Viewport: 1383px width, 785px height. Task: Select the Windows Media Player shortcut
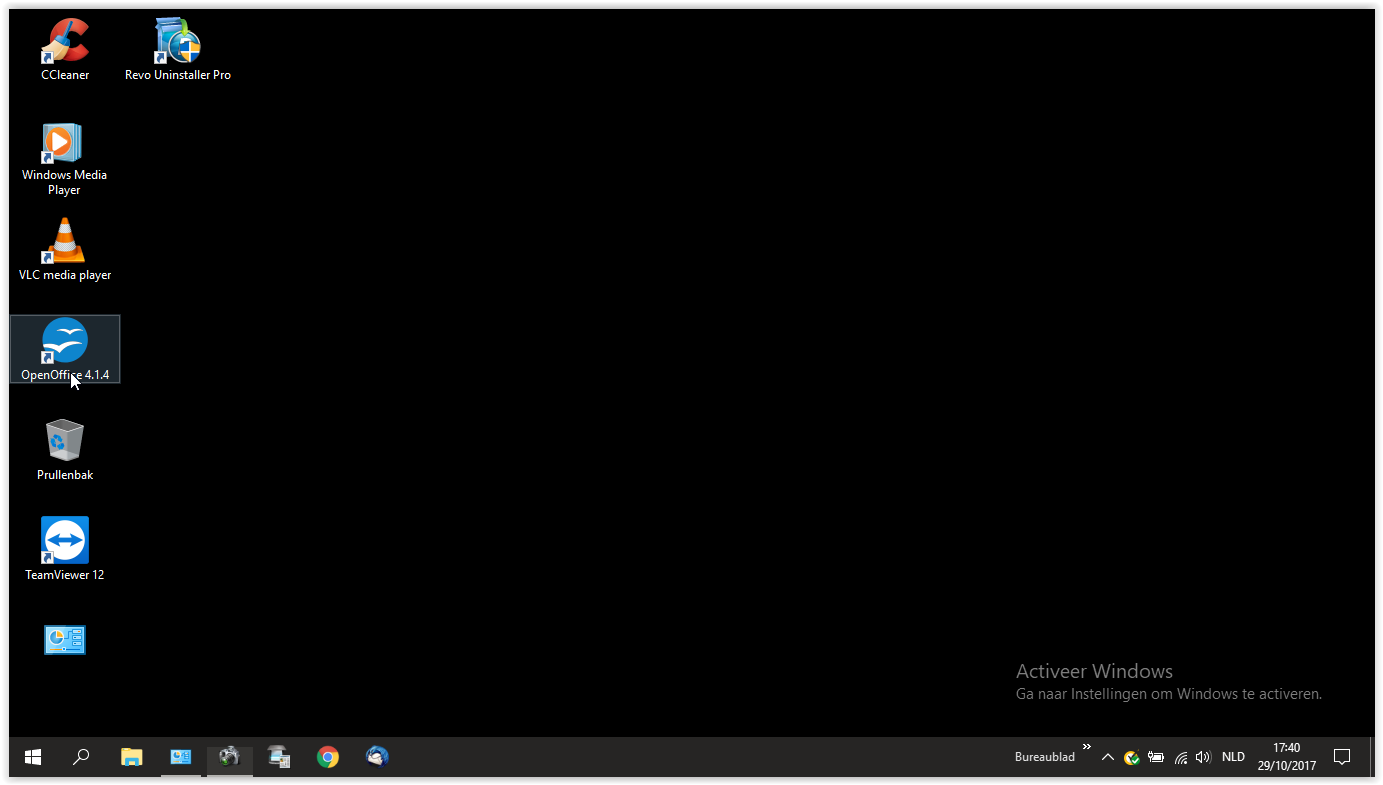pos(65,158)
